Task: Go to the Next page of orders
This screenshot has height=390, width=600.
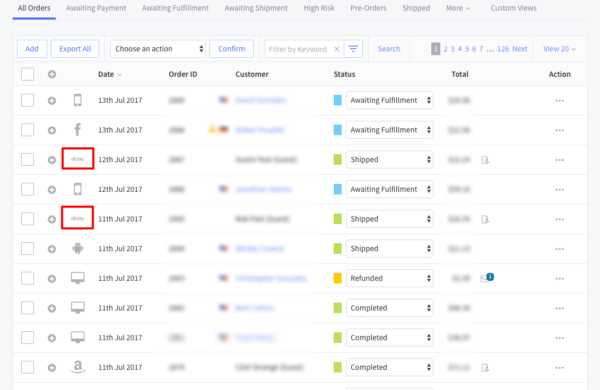Action: (520, 49)
